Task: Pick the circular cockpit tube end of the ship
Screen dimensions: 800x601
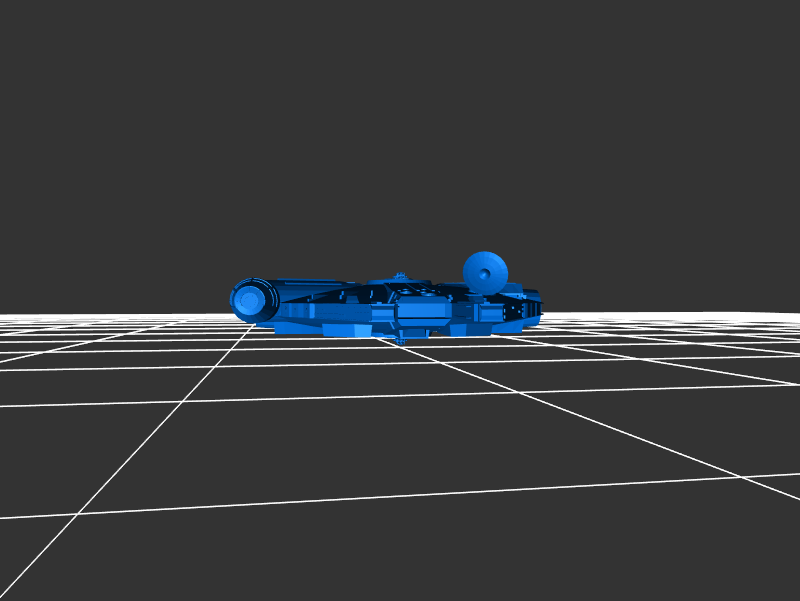Action: click(x=254, y=300)
